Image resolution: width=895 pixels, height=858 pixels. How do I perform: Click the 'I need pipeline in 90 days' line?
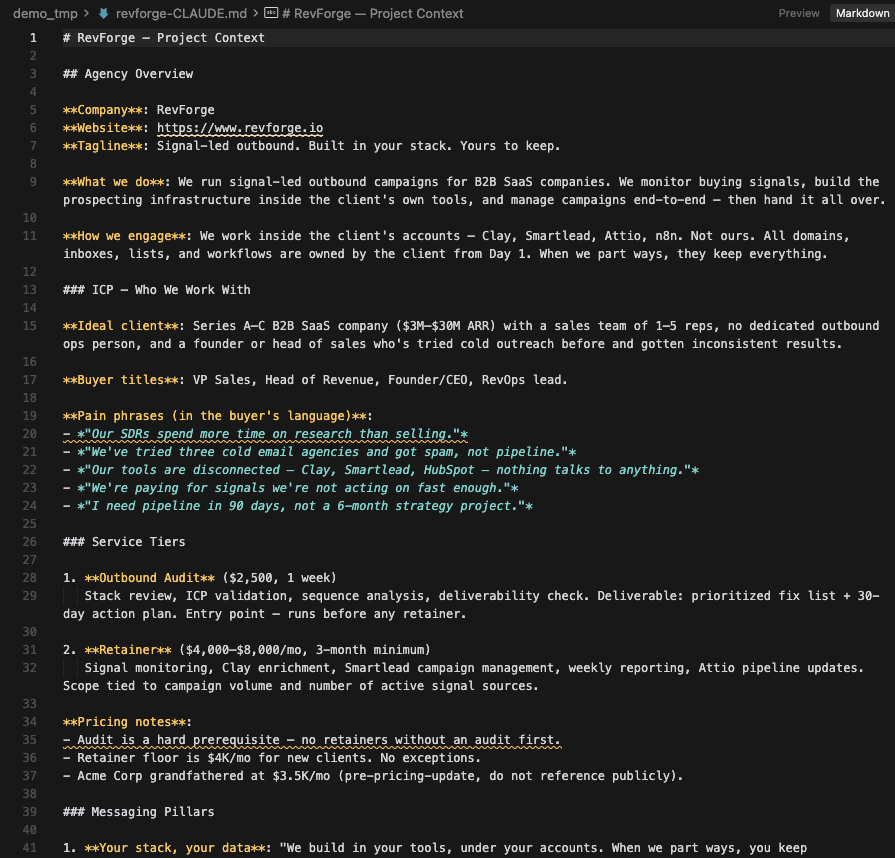coord(298,506)
